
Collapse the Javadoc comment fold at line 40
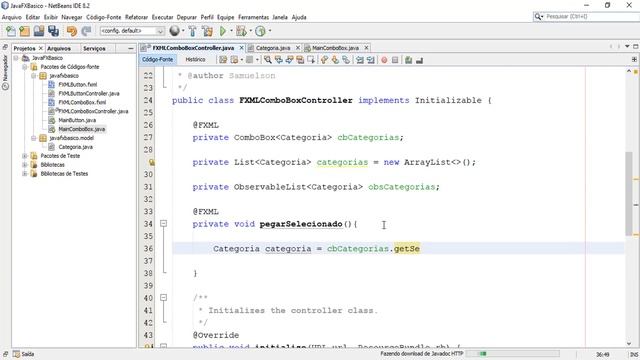click(x=163, y=298)
